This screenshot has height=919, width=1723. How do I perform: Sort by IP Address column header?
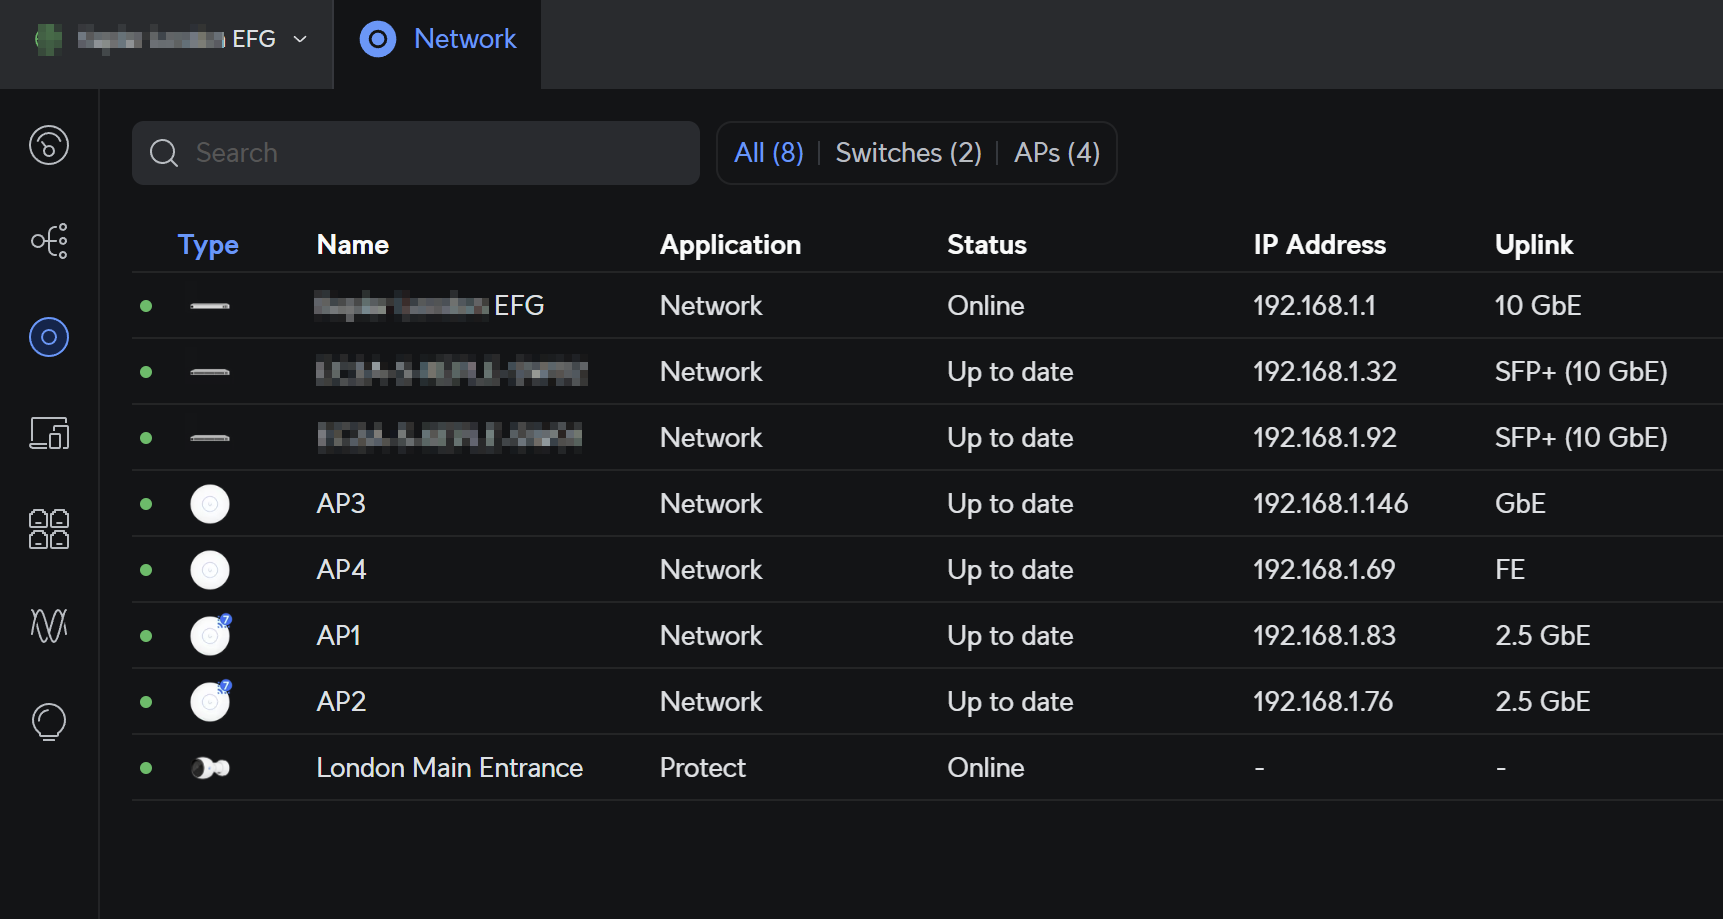pos(1319,245)
